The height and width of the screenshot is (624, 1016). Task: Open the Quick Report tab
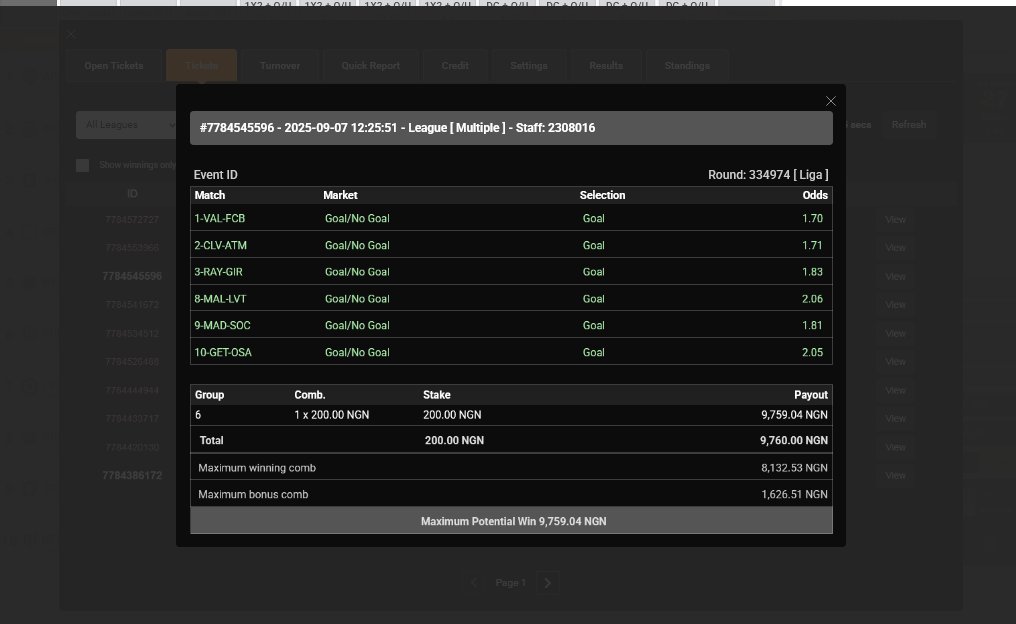click(371, 65)
